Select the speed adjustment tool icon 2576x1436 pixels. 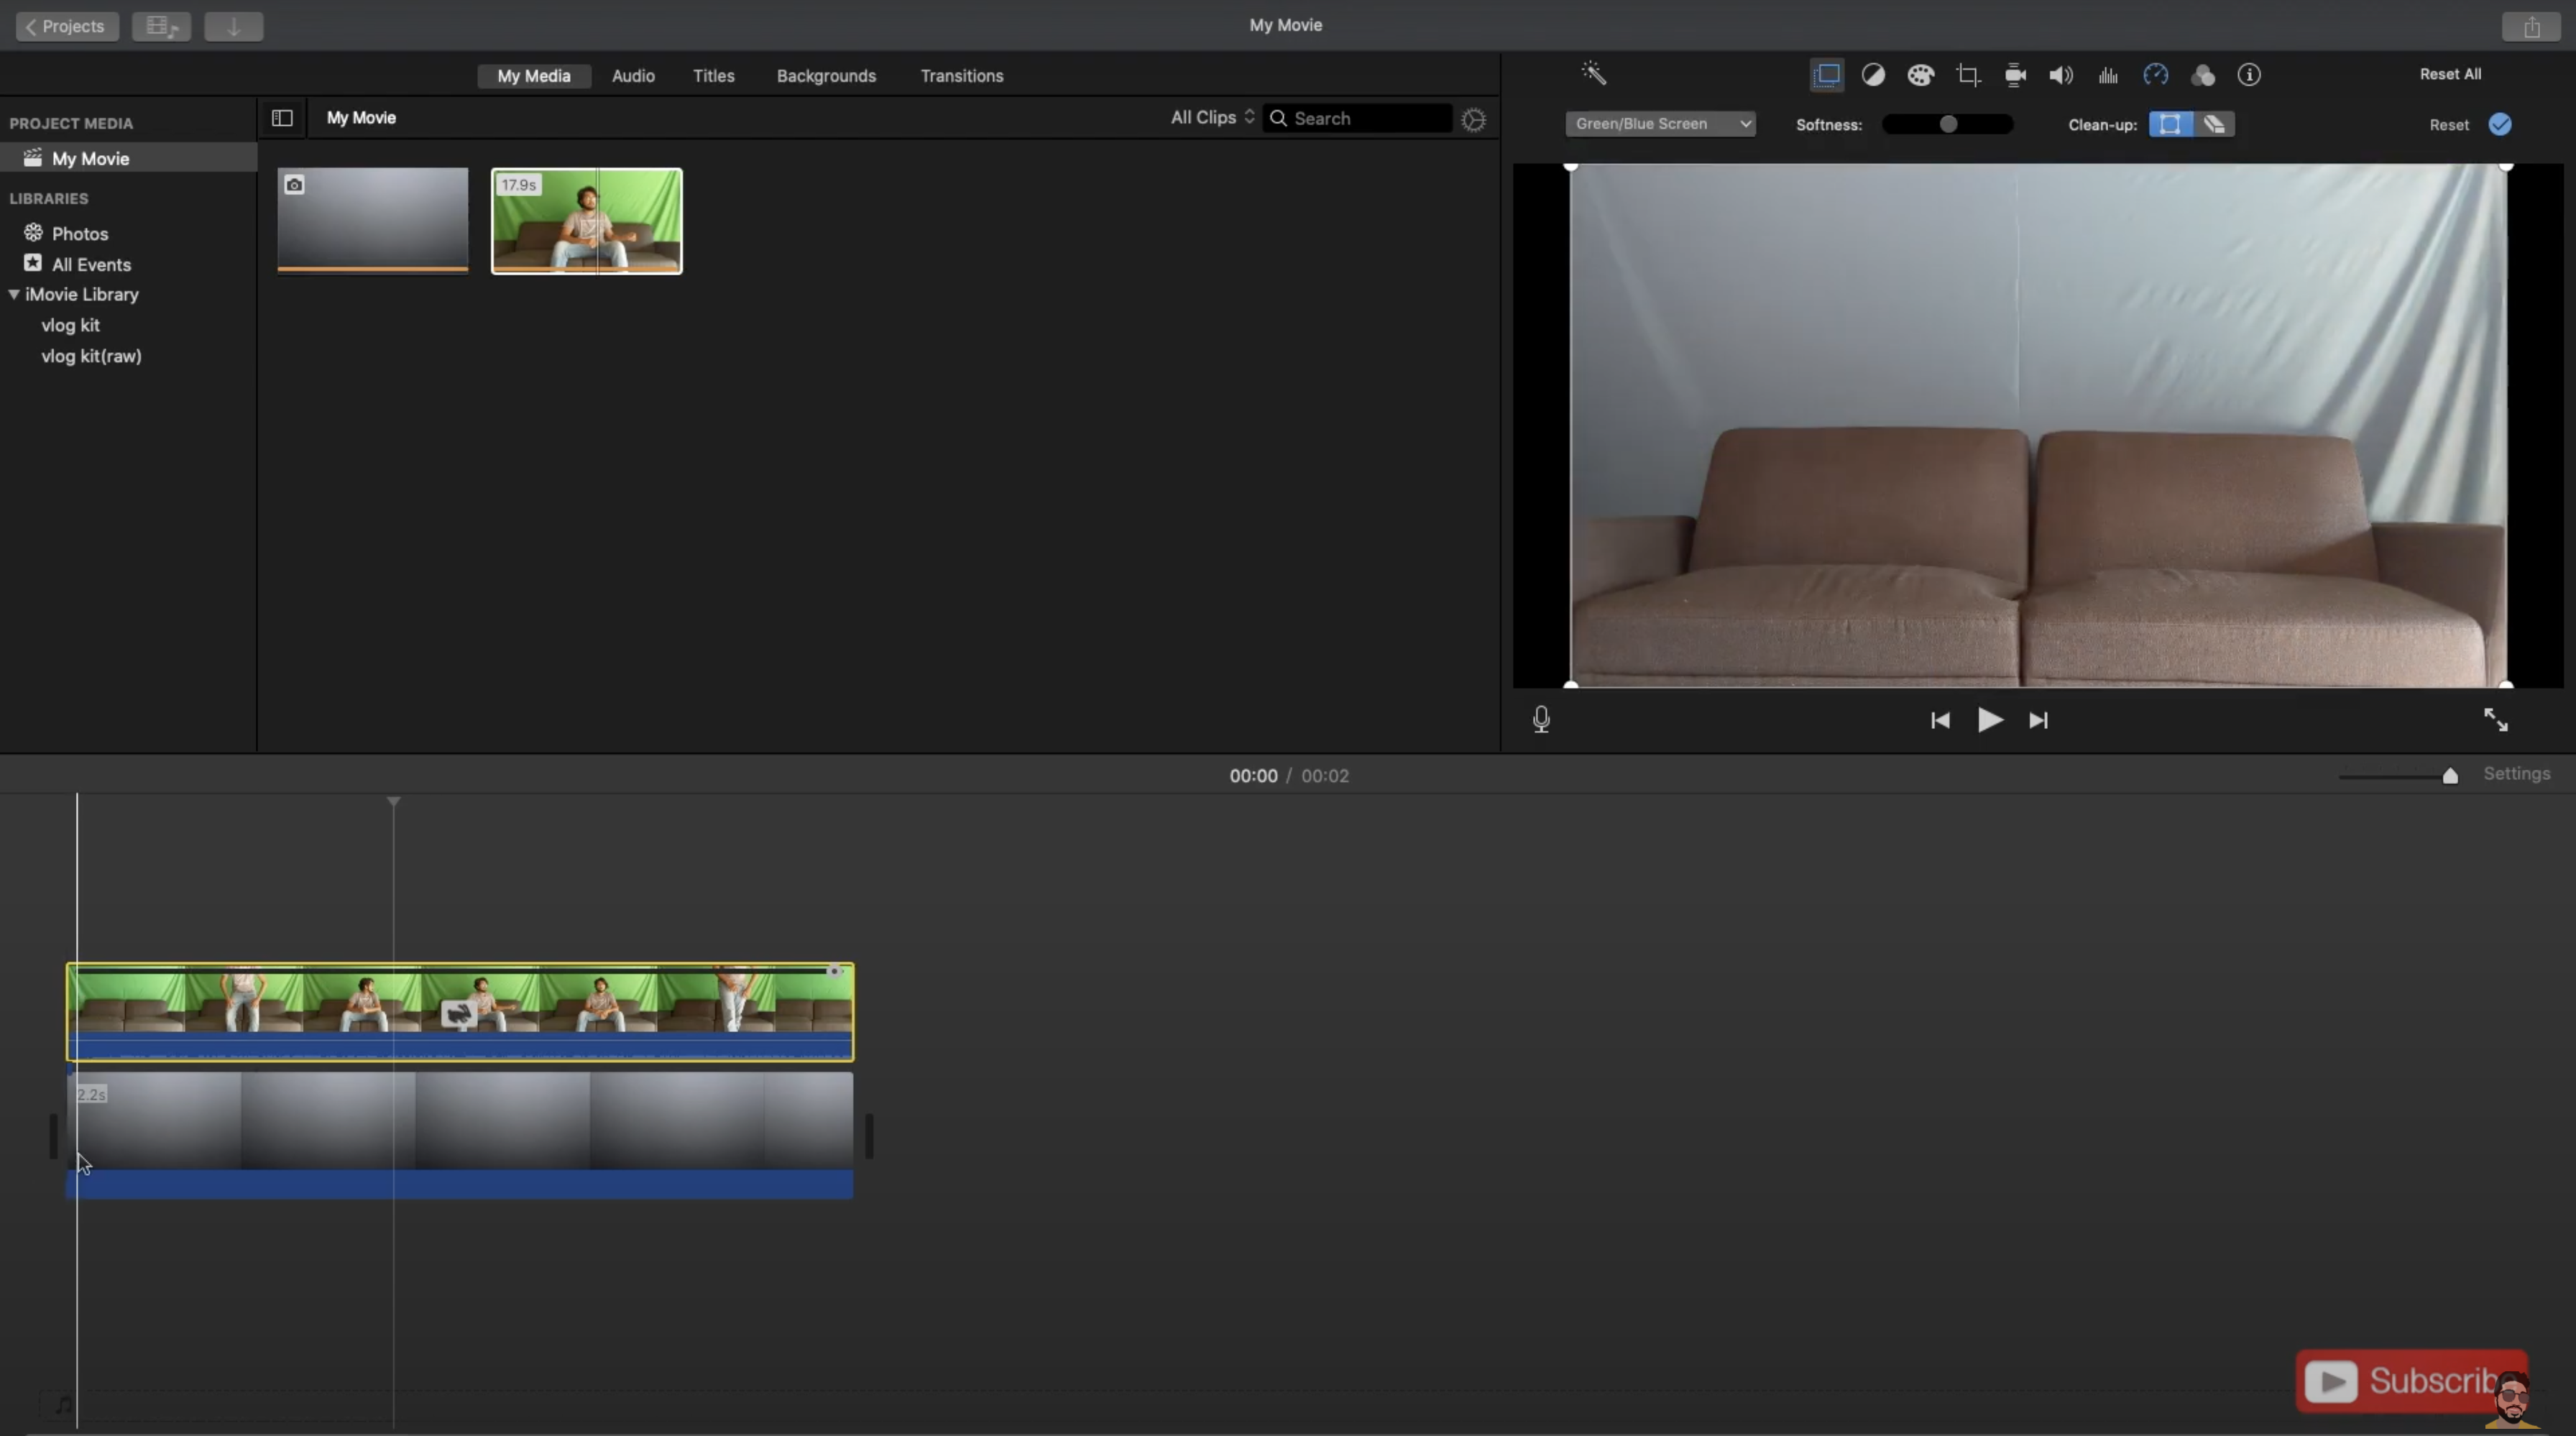point(2156,74)
